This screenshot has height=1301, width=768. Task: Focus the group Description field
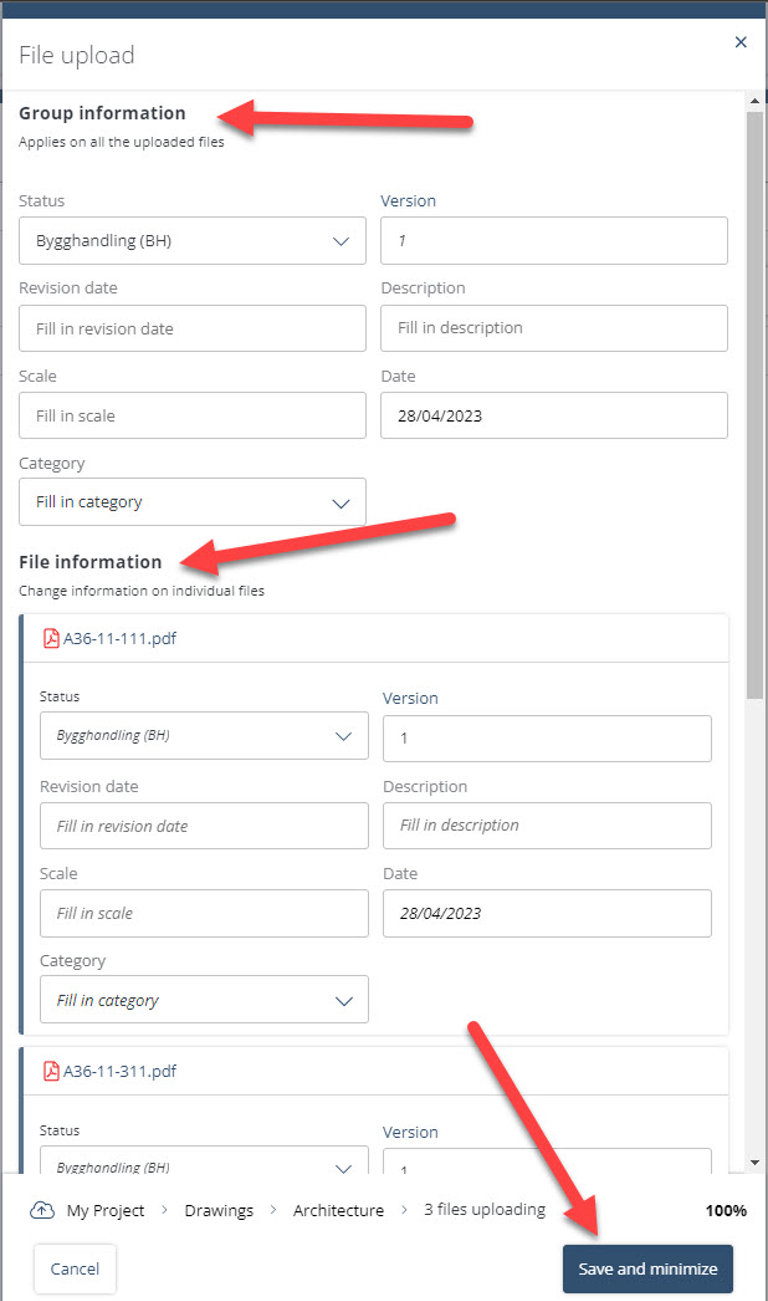tap(554, 328)
